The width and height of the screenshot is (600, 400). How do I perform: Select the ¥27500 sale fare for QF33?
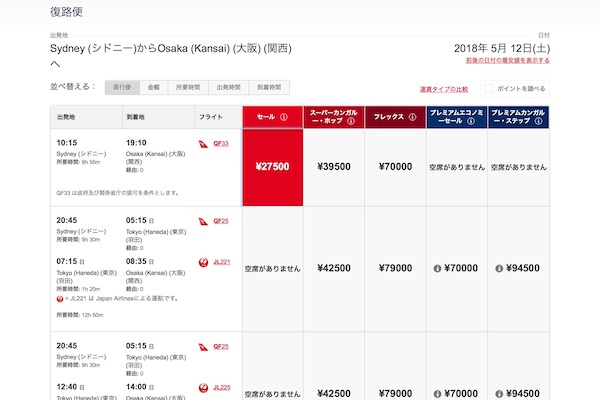click(x=273, y=167)
